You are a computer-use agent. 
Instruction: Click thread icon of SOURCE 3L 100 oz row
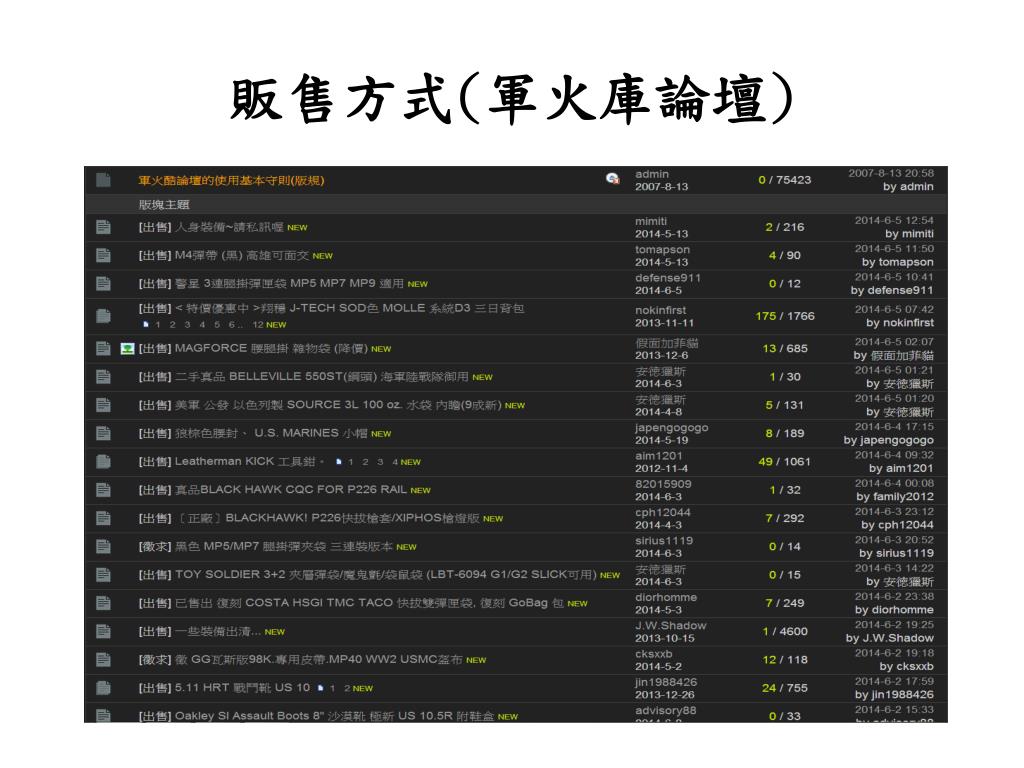click(x=103, y=405)
